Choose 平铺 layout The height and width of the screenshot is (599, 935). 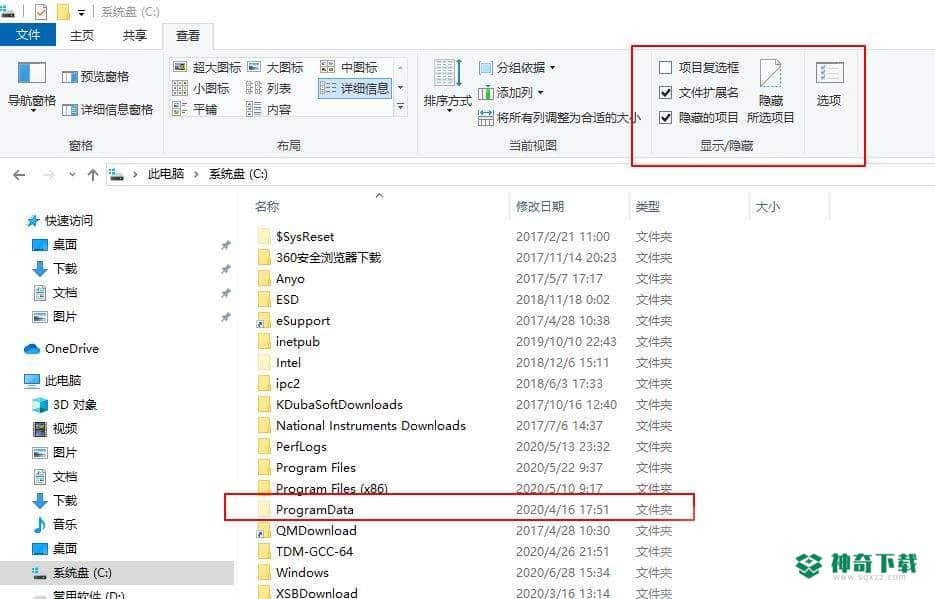click(194, 109)
